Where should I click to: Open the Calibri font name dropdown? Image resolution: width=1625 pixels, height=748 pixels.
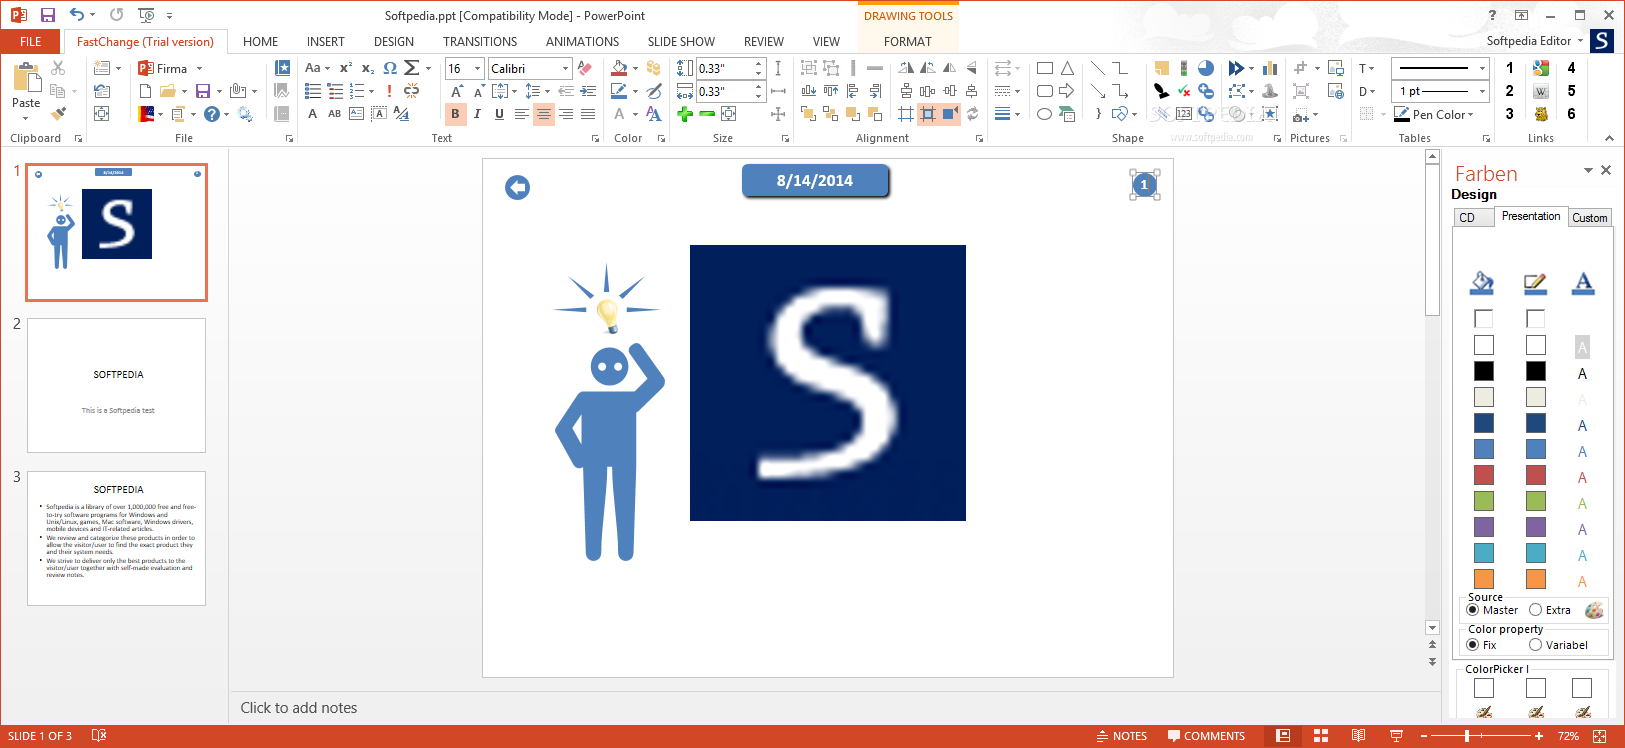tap(565, 68)
